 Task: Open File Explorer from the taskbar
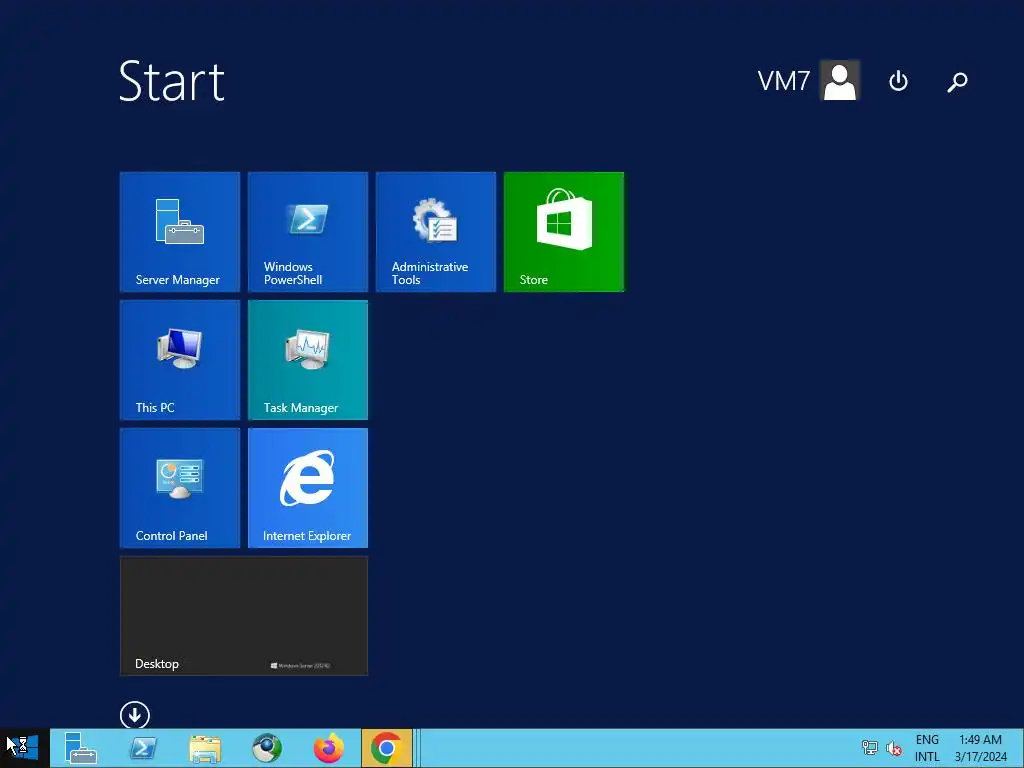click(205, 748)
